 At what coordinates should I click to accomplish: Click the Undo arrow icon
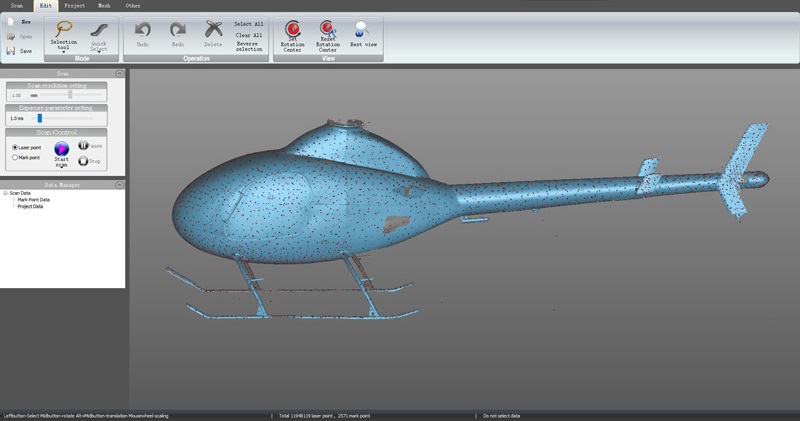(143, 31)
